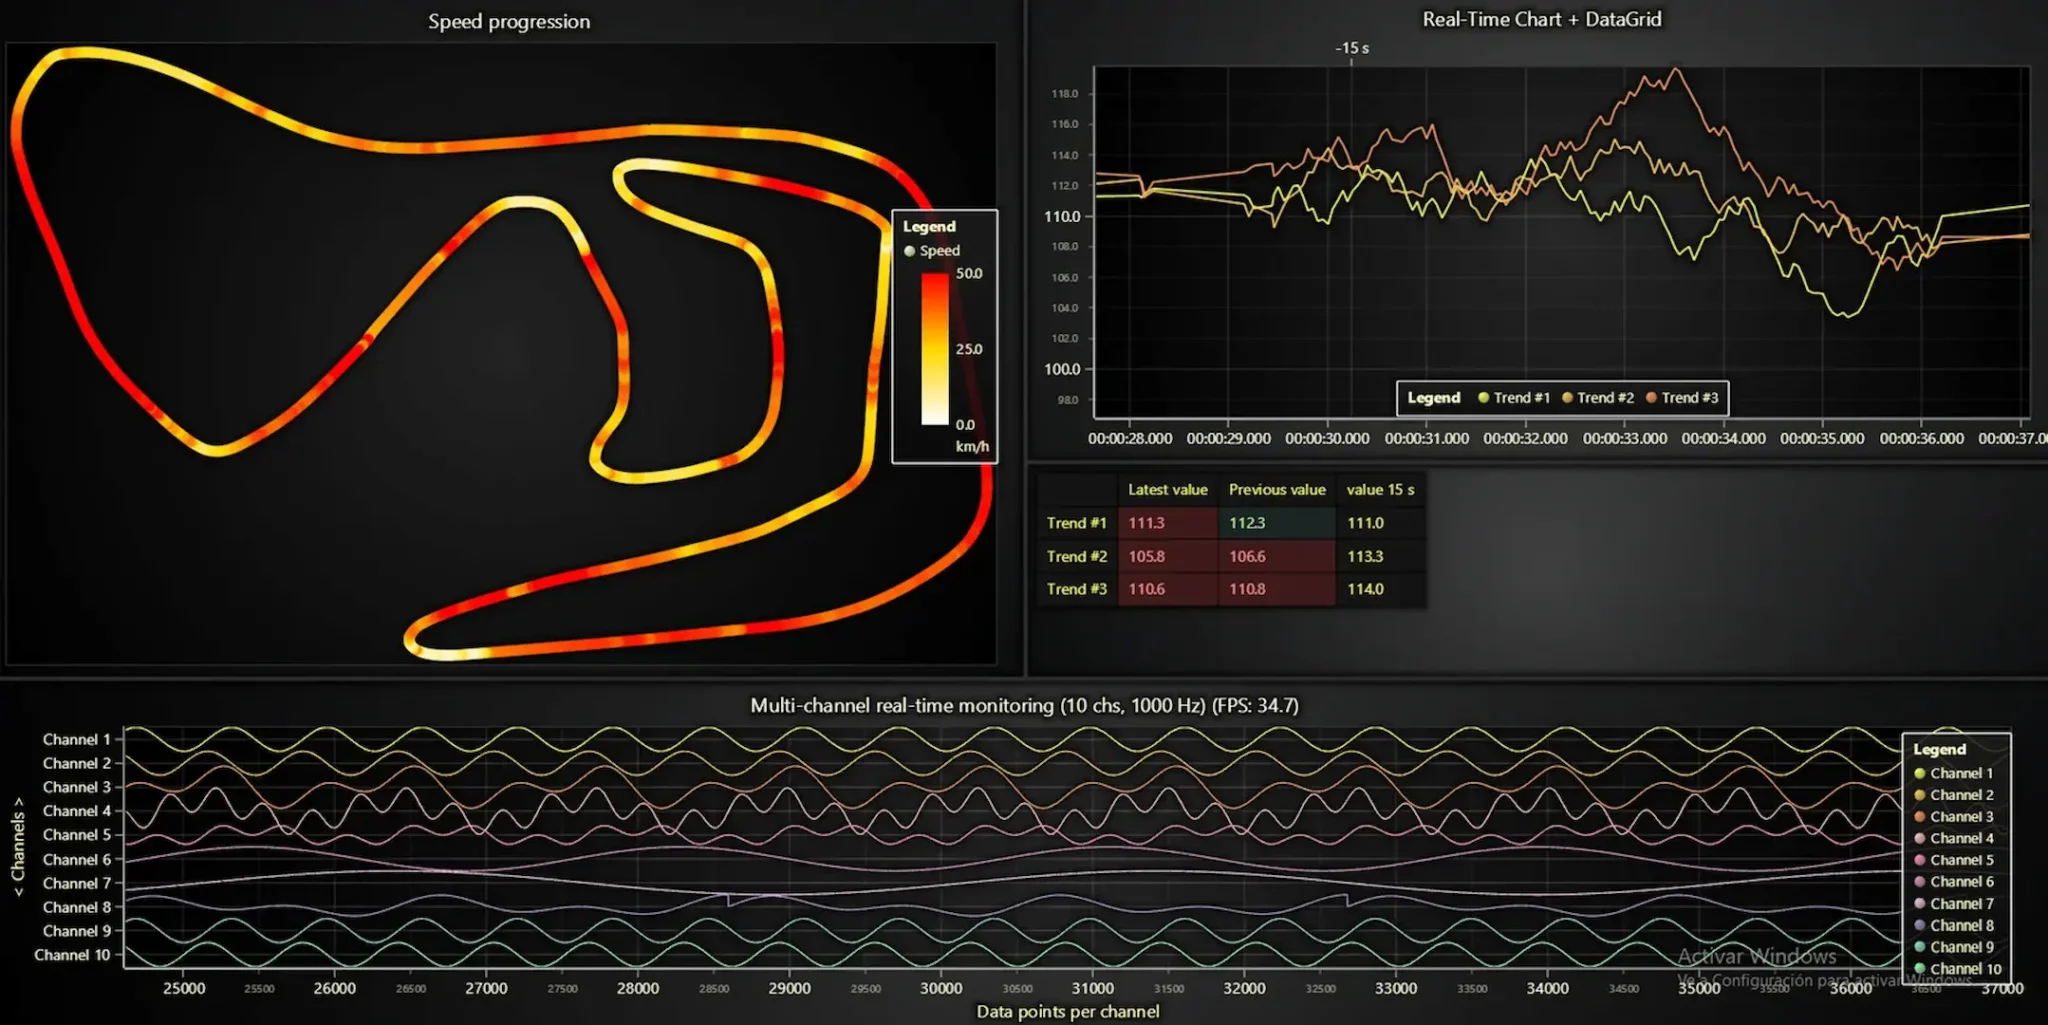Click Trend #3 row label in data grid

coord(1077,589)
